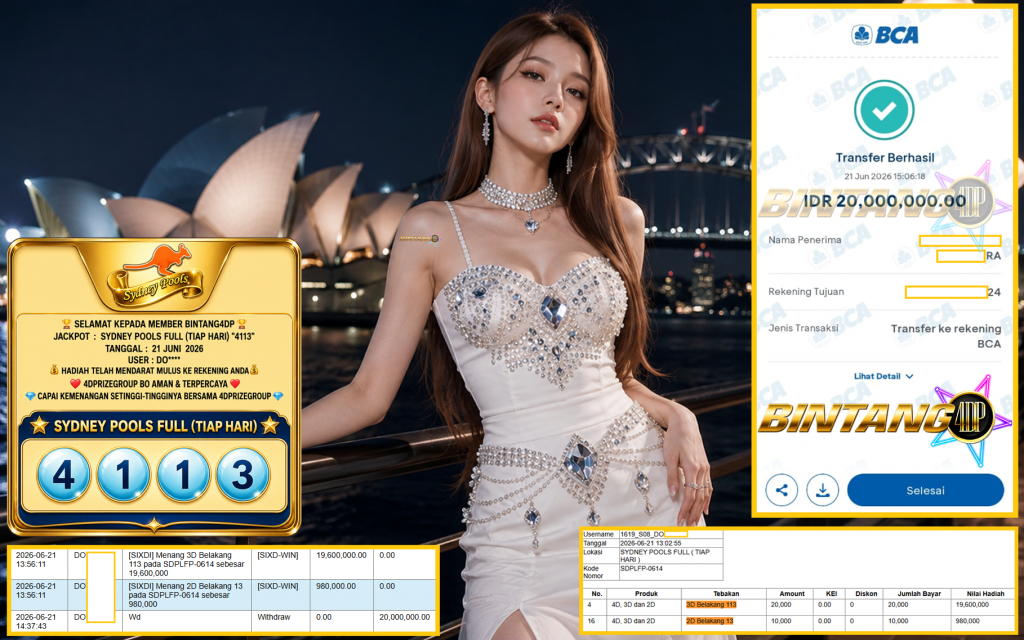This screenshot has width=1024, height=640.
Task: Click the Sydney Pools kangaroo logo
Action: click(x=155, y=276)
